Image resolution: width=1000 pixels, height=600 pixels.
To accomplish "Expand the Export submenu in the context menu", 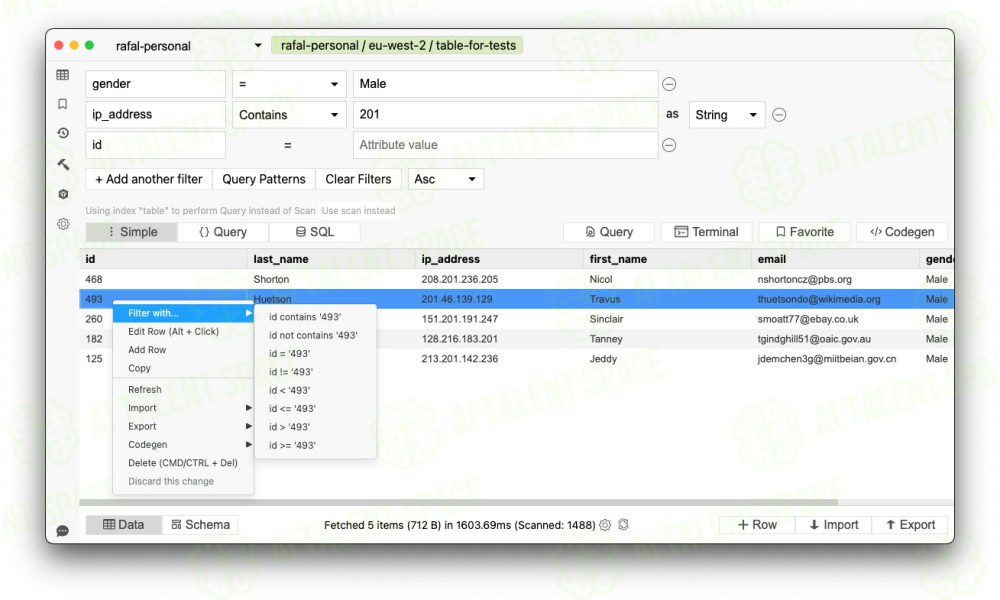I will (x=182, y=427).
